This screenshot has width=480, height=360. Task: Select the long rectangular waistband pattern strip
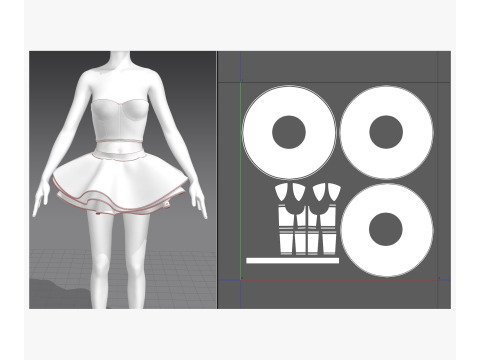(x=292, y=260)
